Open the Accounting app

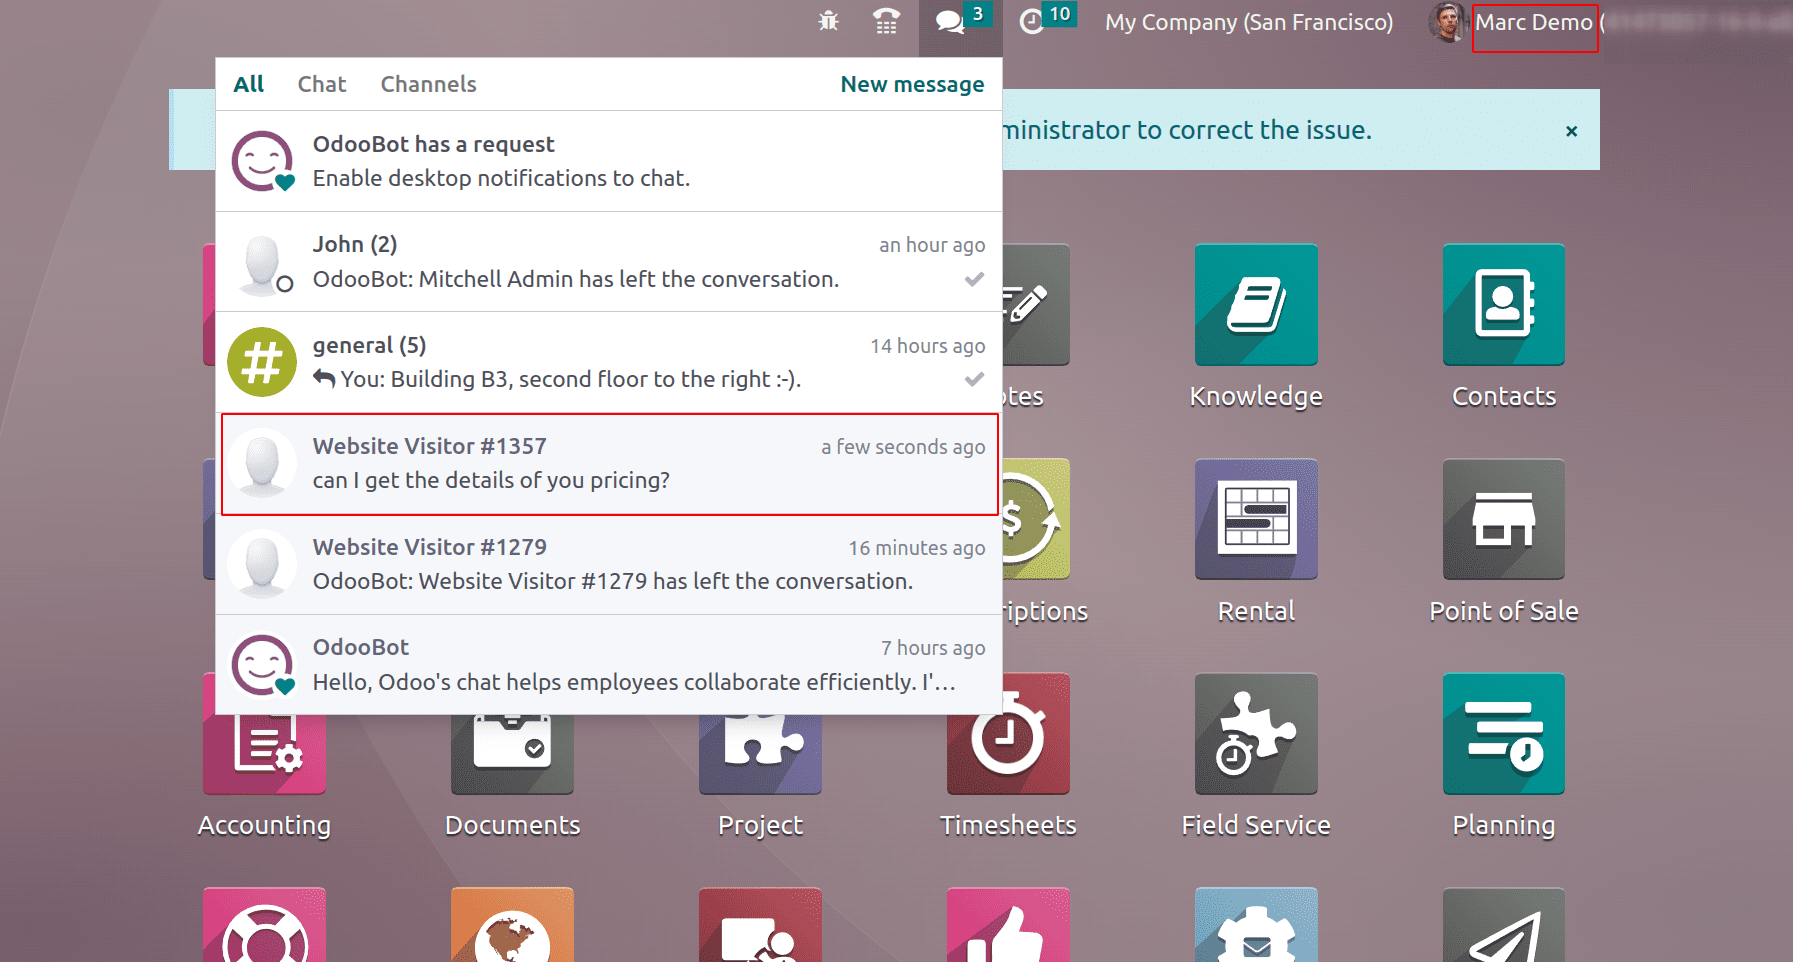264,755
